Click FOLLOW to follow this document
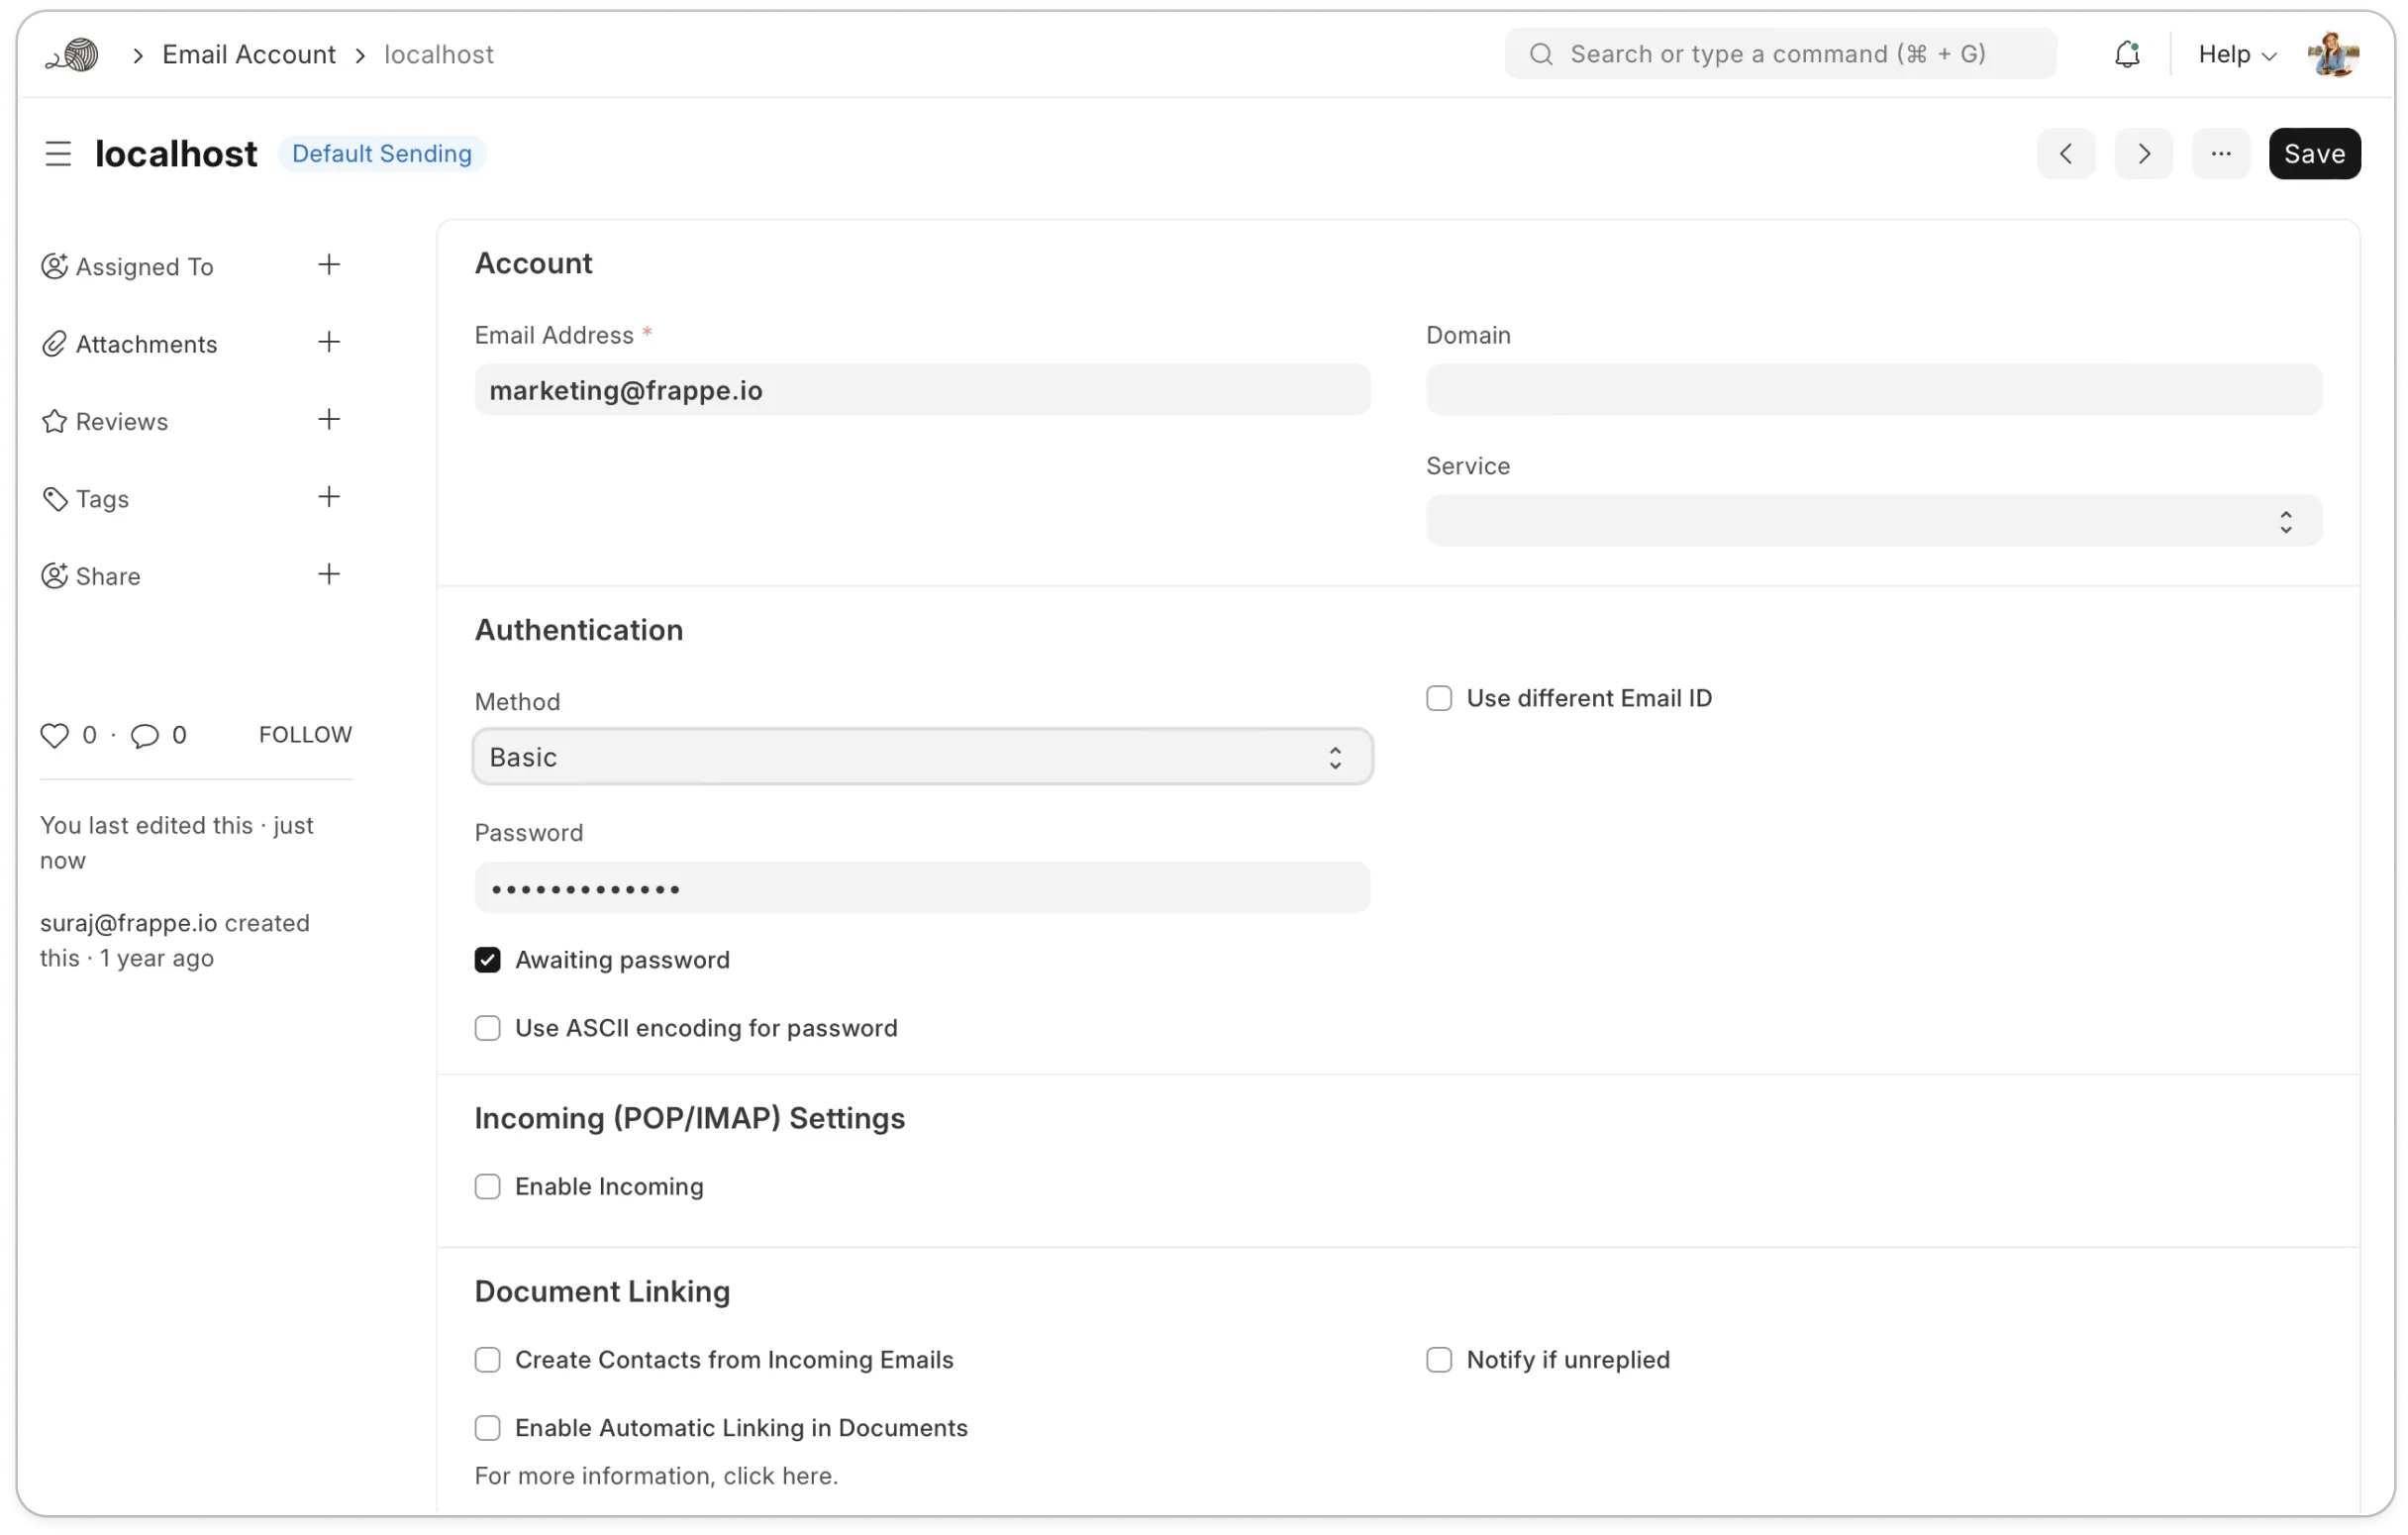The image size is (2408, 1535). tap(304, 733)
